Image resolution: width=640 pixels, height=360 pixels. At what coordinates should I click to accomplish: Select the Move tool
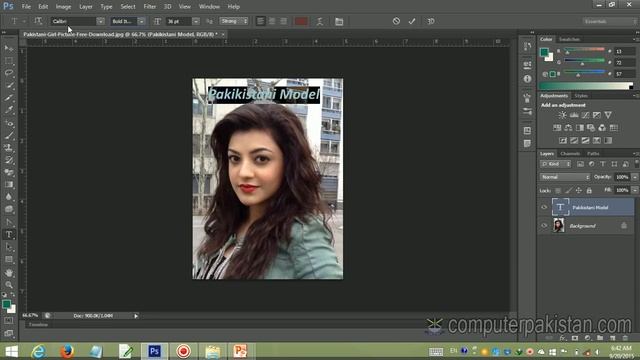pos(9,48)
